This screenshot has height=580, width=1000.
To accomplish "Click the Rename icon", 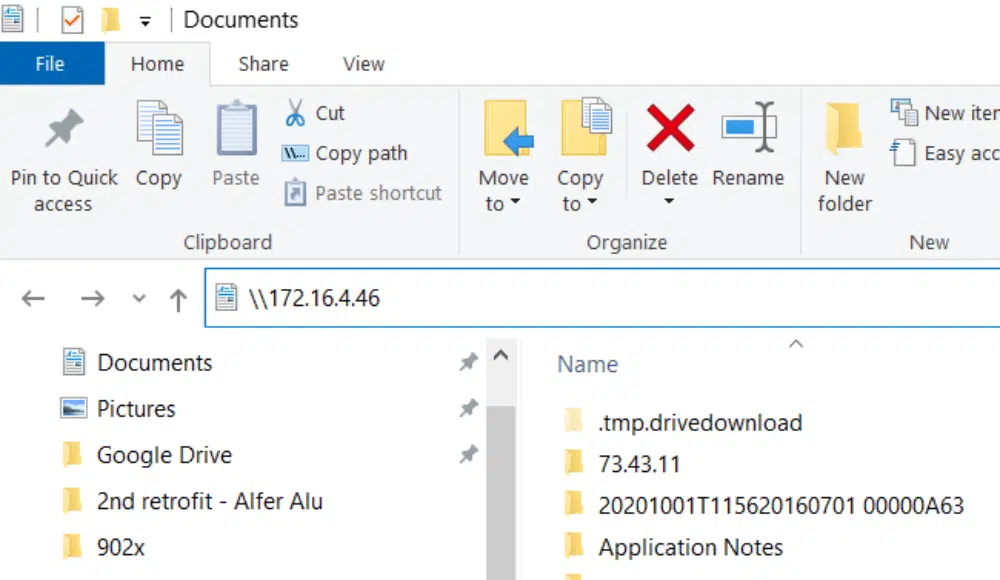I will [749, 127].
